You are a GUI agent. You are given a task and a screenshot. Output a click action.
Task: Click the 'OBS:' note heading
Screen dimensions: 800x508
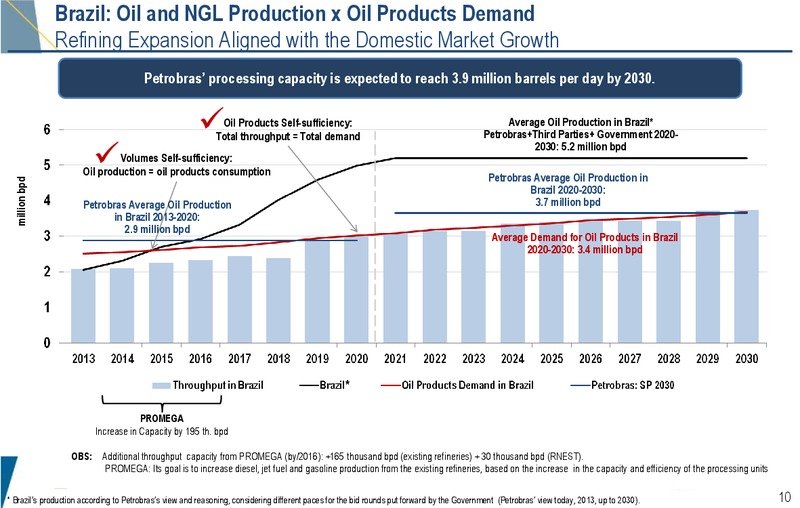[82, 456]
